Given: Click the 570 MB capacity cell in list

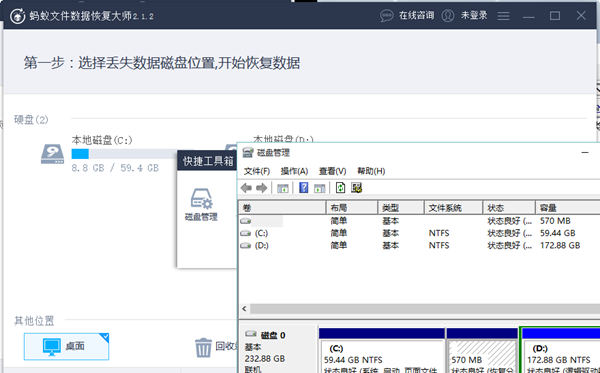Looking at the screenshot, I should click(555, 221).
